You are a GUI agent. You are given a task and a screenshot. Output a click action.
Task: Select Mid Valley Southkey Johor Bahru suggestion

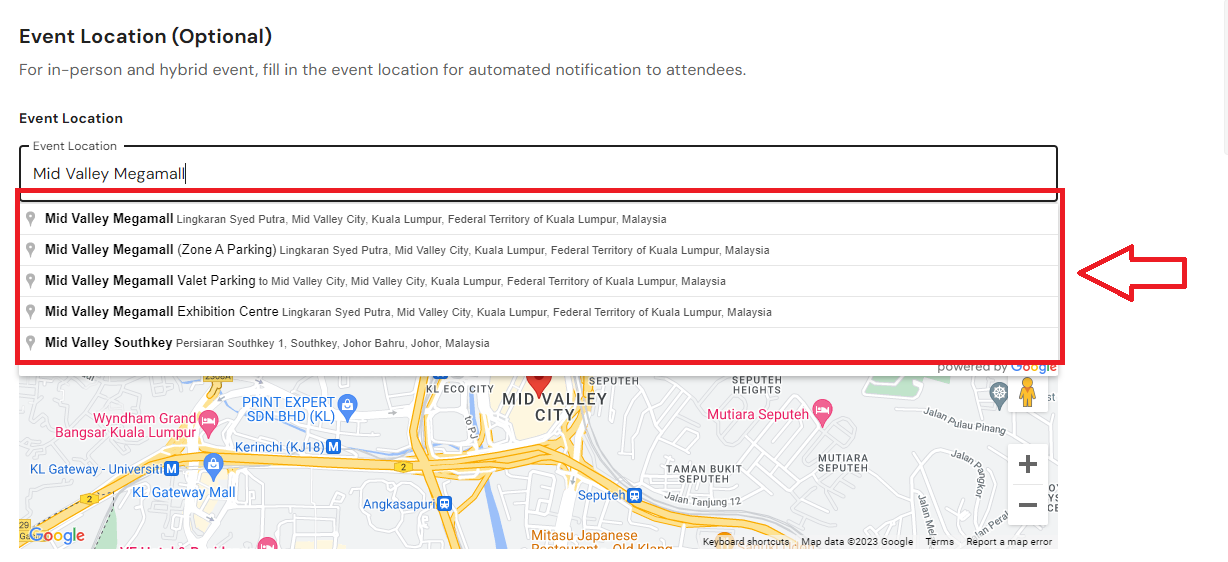coord(539,343)
